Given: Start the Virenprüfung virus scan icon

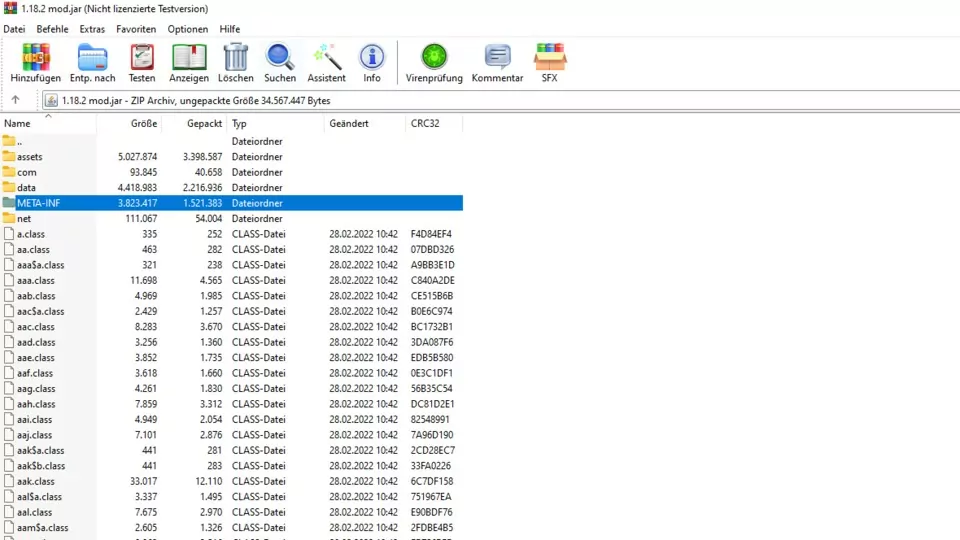Looking at the screenshot, I should (x=434, y=62).
